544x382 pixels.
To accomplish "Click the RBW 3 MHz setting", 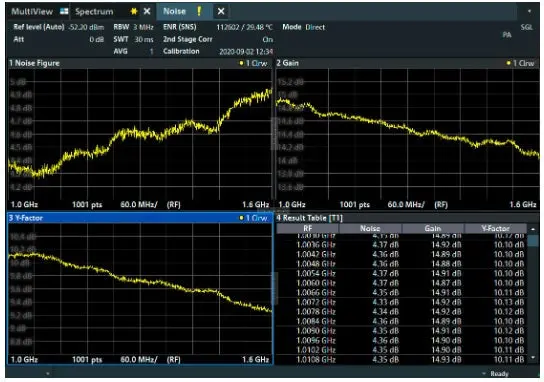I will [133, 27].
